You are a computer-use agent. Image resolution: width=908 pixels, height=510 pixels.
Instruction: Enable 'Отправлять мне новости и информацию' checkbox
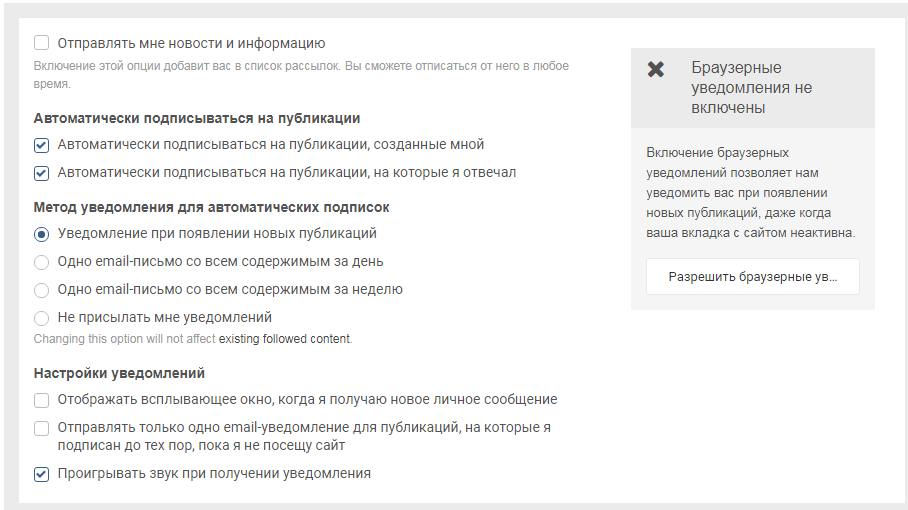[41, 43]
